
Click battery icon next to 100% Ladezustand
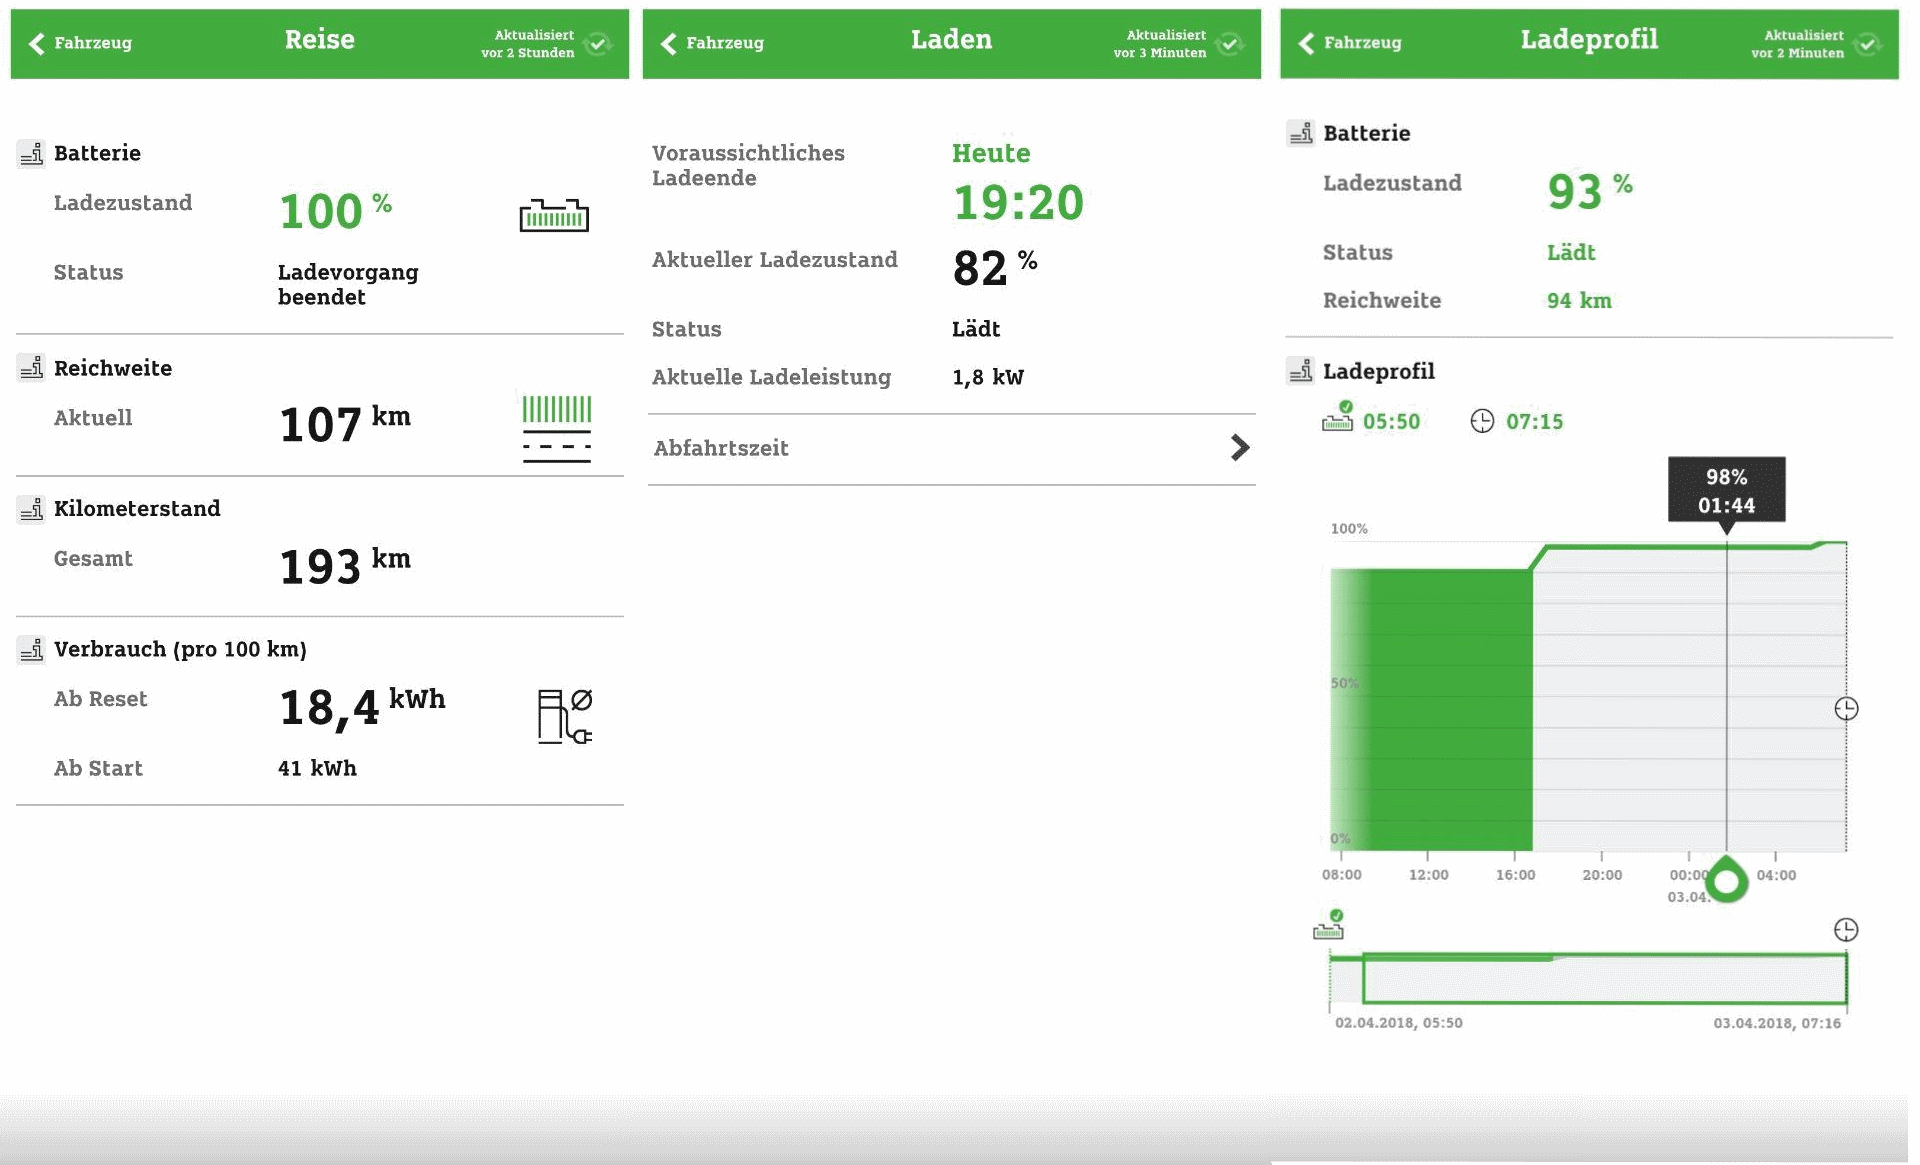pyautogui.click(x=554, y=214)
